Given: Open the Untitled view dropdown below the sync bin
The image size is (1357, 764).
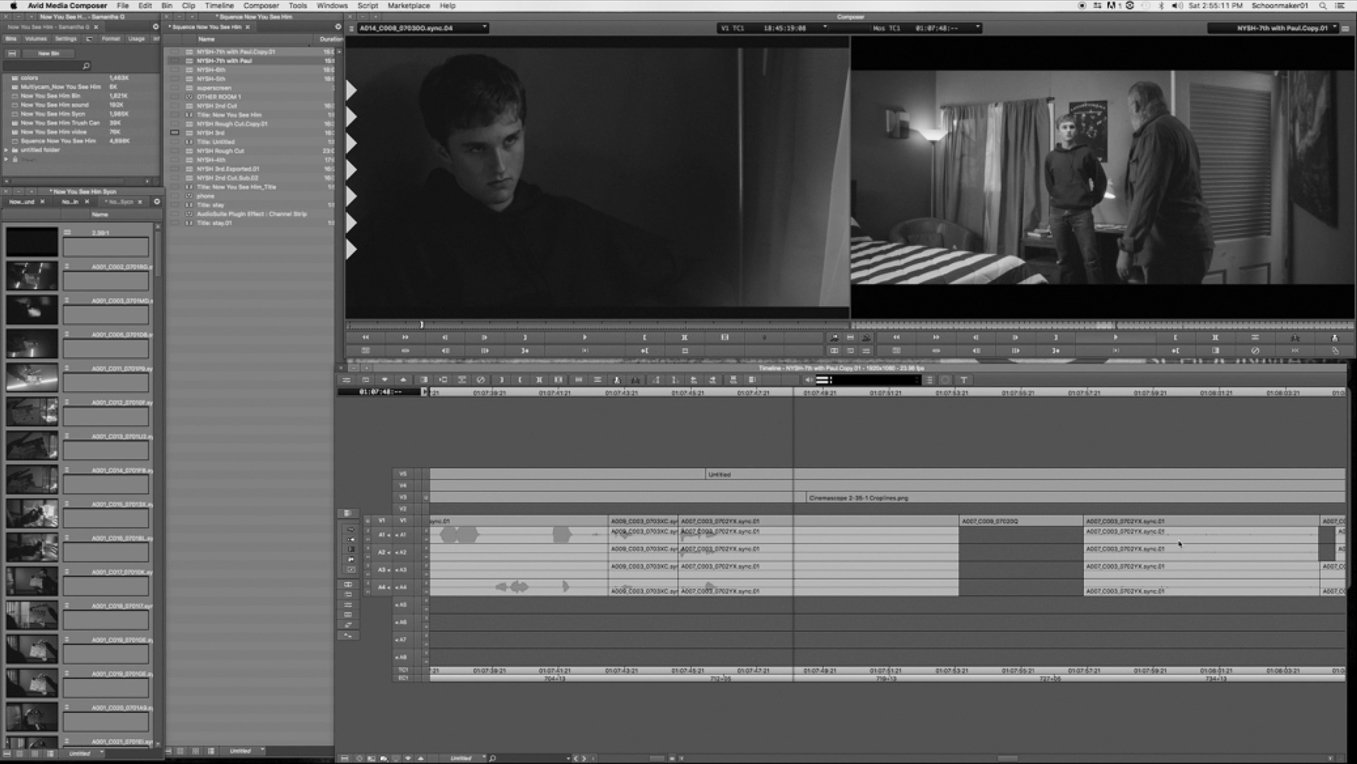Looking at the screenshot, I should point(82,753).
